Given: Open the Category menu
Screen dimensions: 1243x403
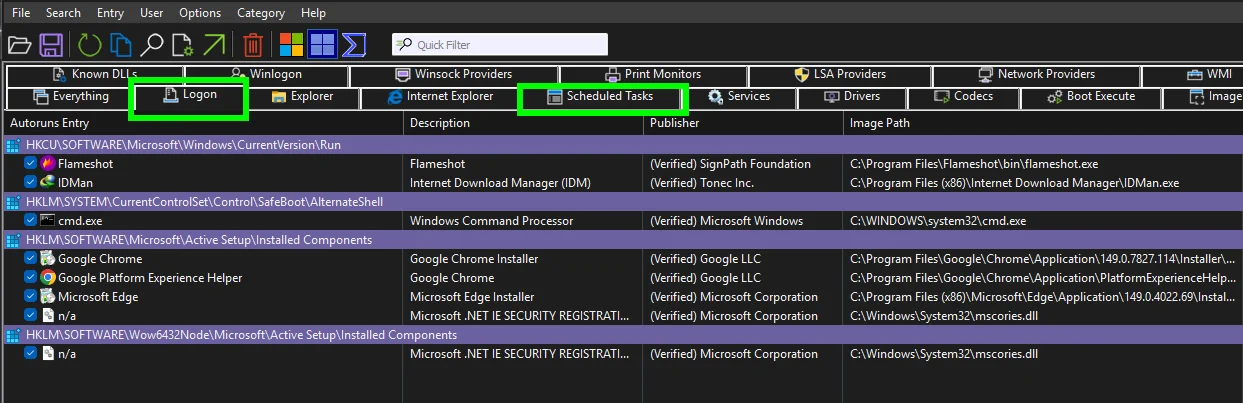Looking at the screenshot, I should point(261,13).
